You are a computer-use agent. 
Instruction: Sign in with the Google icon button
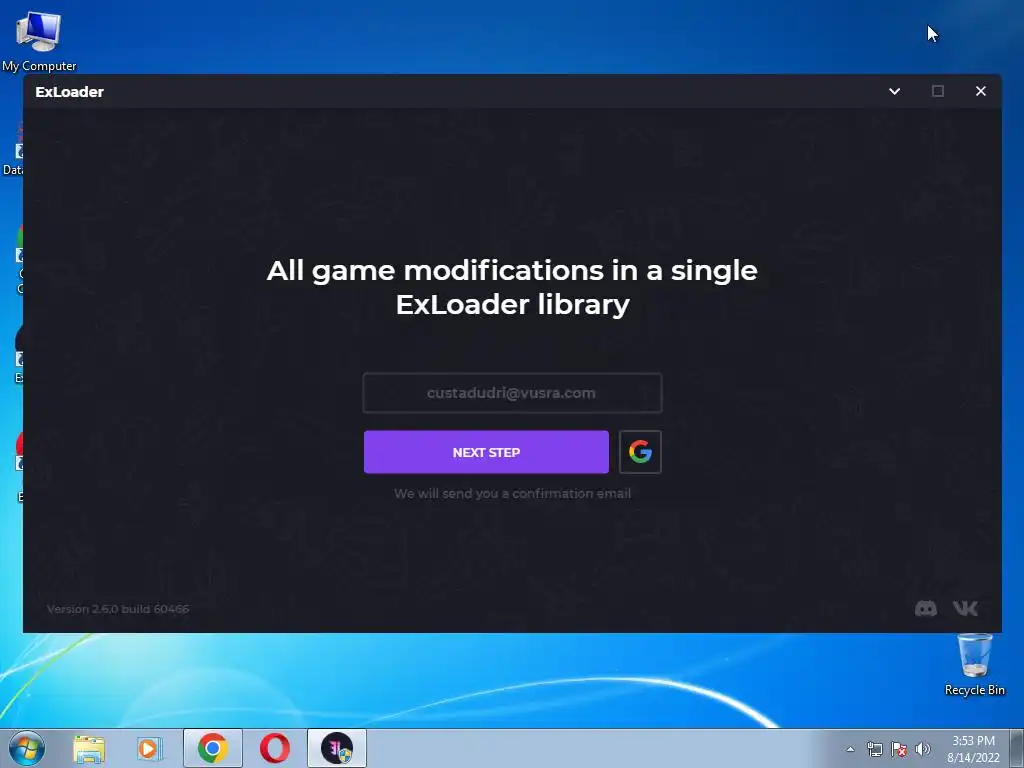[640, 452]
